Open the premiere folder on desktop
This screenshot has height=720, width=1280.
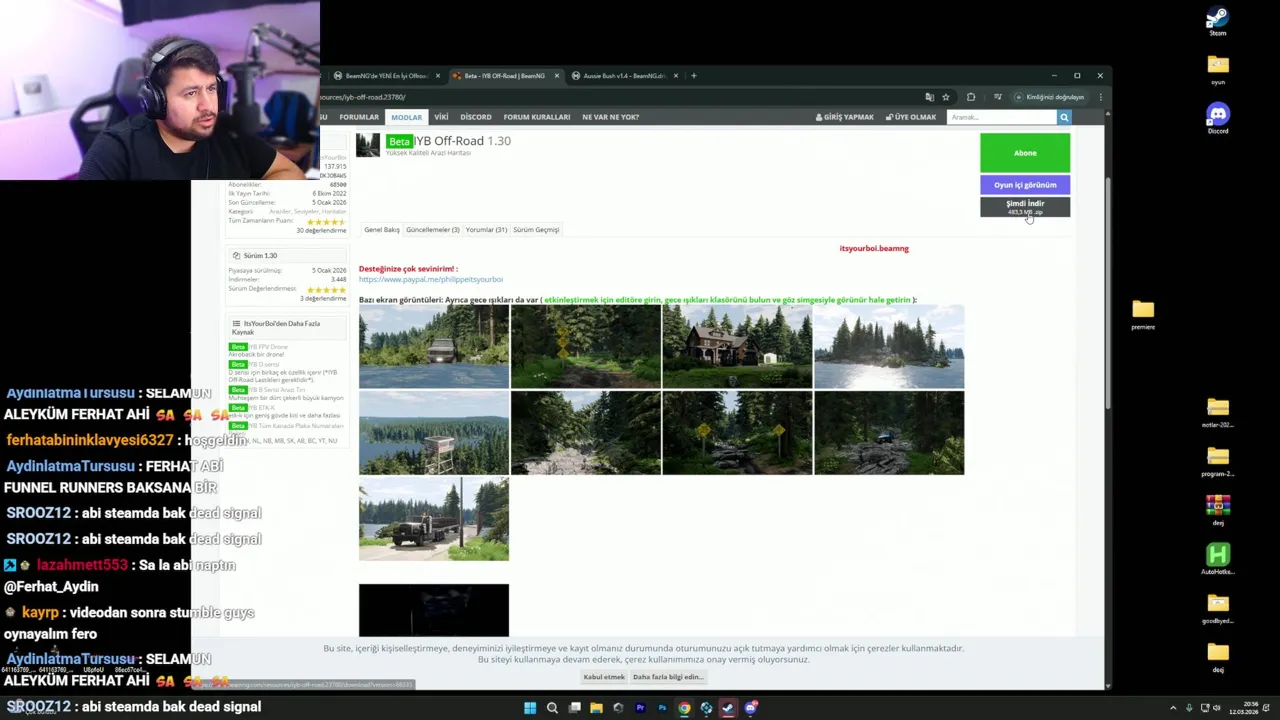tap(1143, 314)
